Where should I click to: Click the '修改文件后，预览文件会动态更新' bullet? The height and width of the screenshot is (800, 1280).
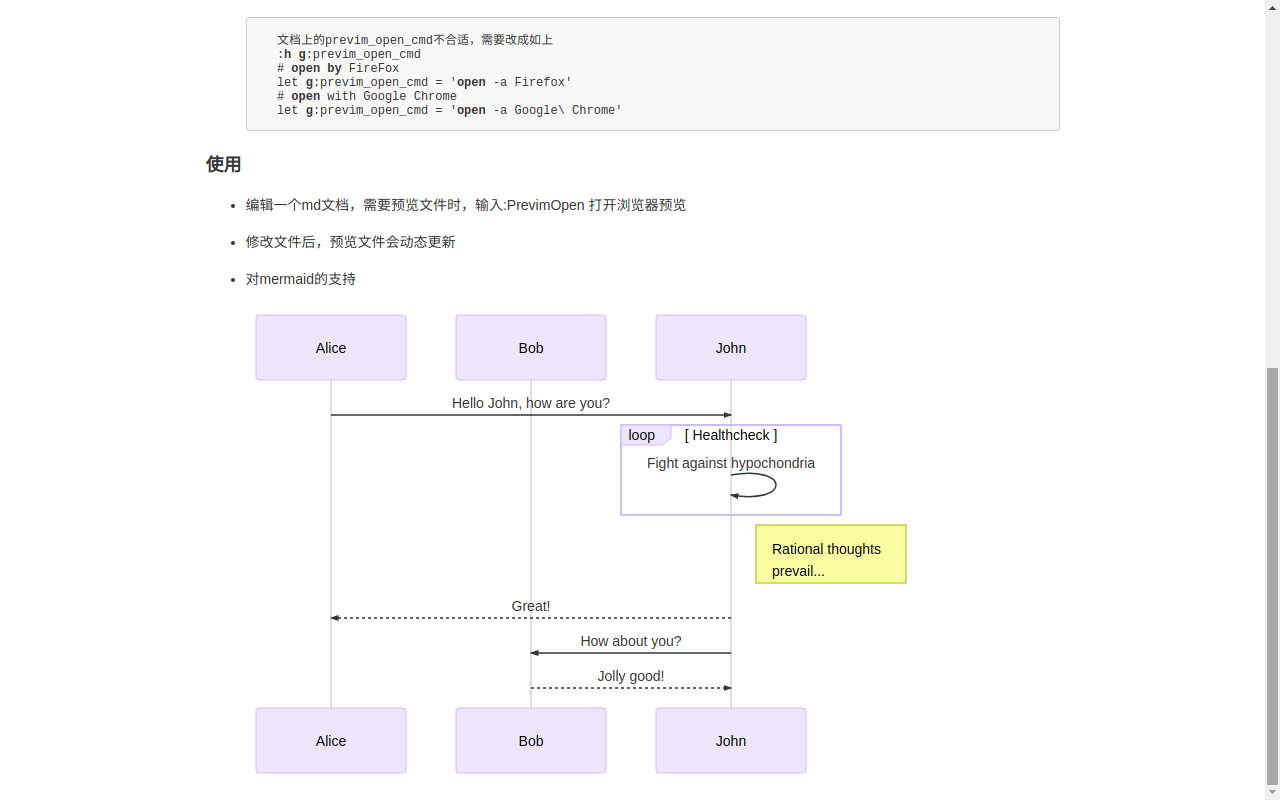tap(351, 242)
